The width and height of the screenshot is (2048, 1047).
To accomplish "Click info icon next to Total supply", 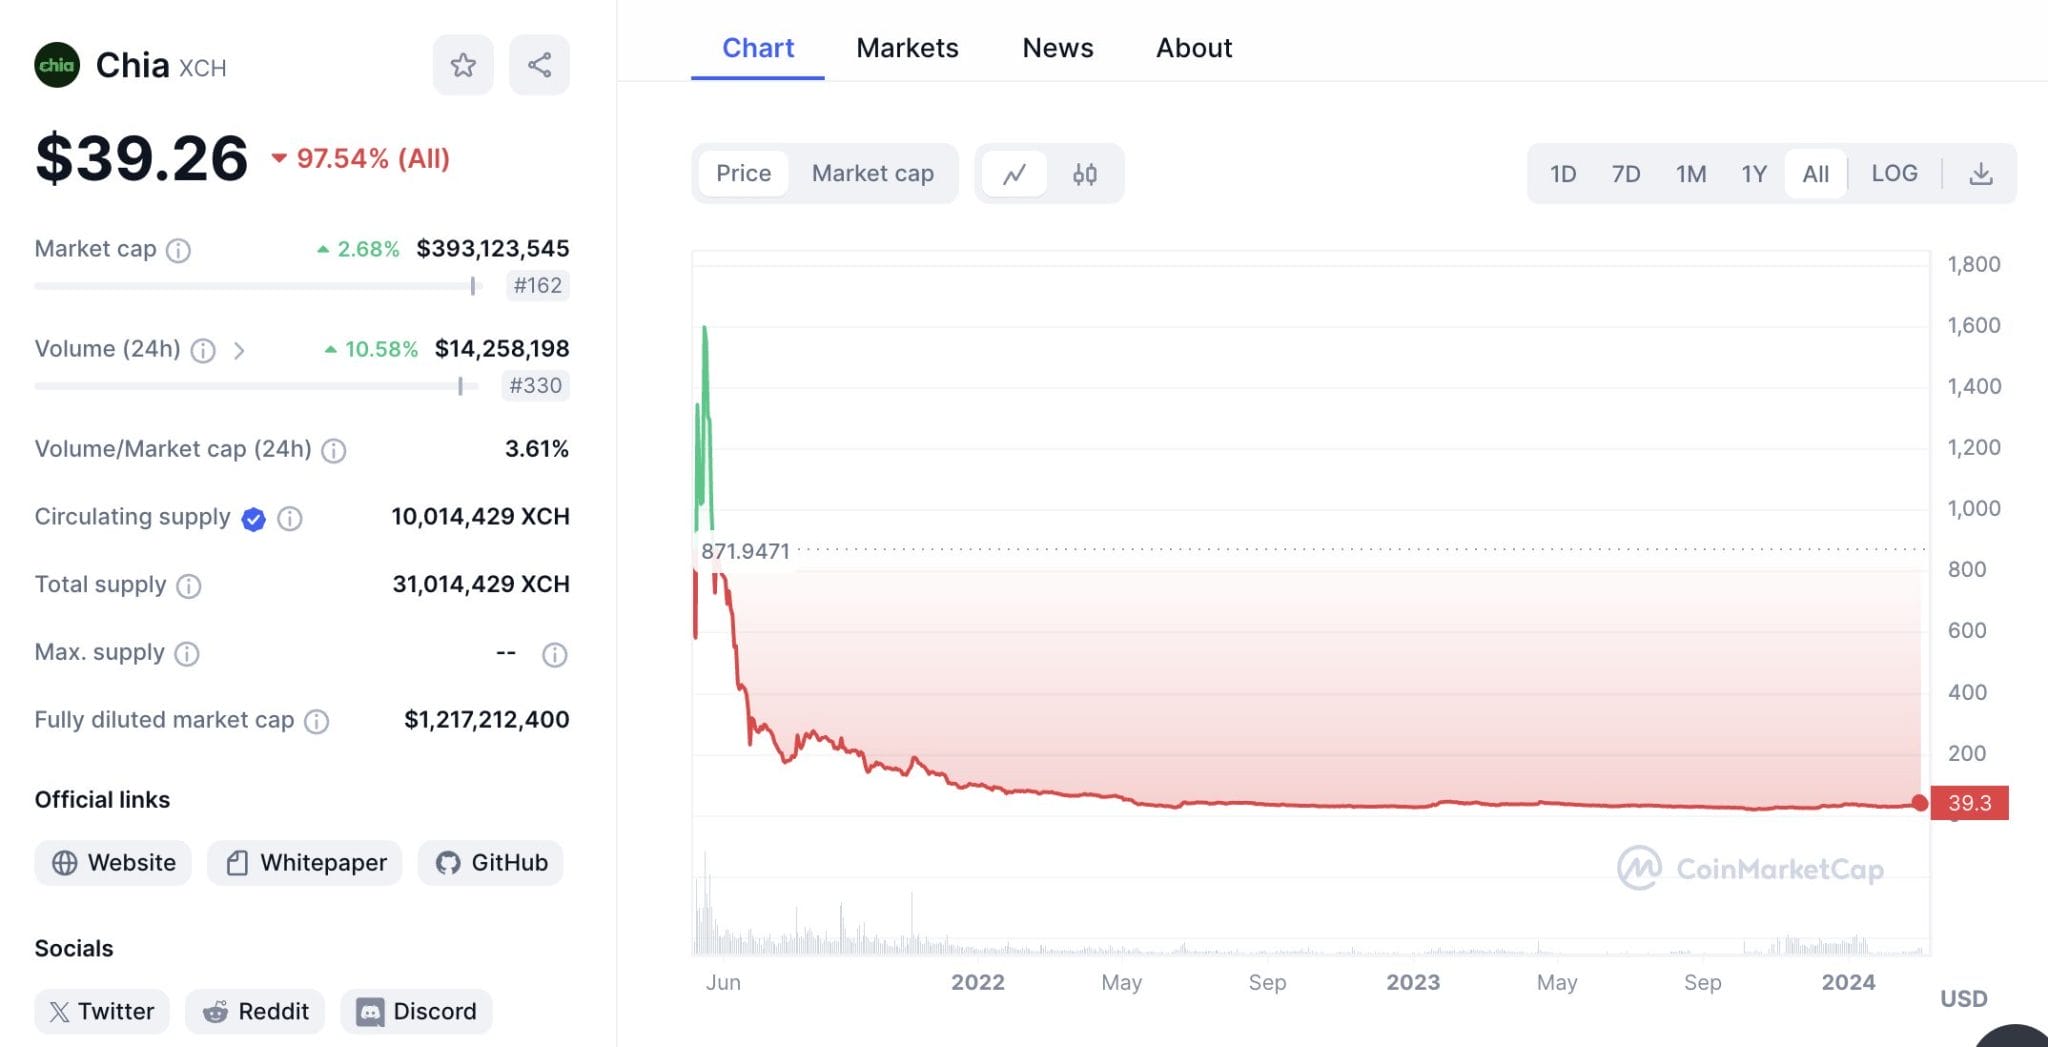I will [x=189, y=586].
